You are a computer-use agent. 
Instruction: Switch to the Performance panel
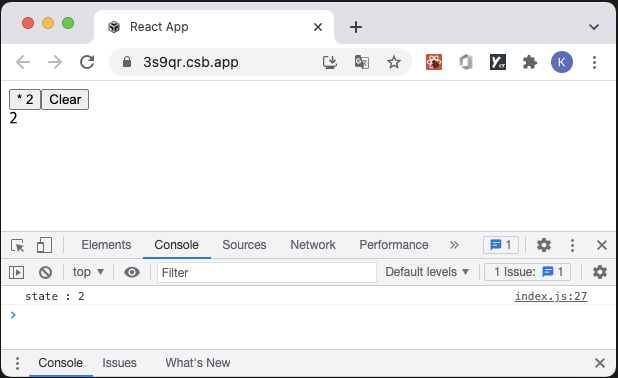pyautogui.click(x=393, y=245)
